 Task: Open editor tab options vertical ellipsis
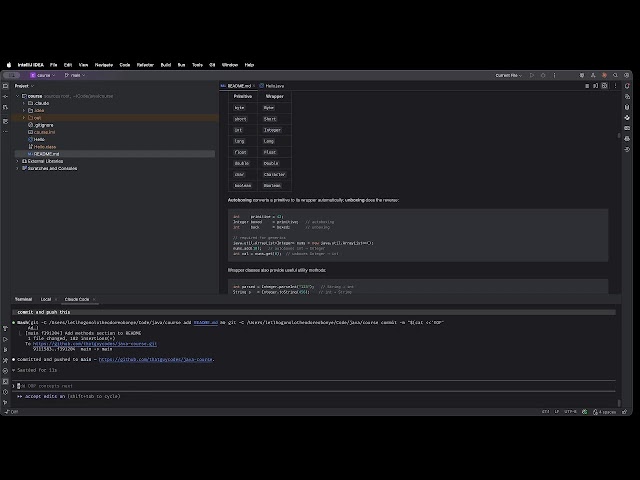[616, 86]
